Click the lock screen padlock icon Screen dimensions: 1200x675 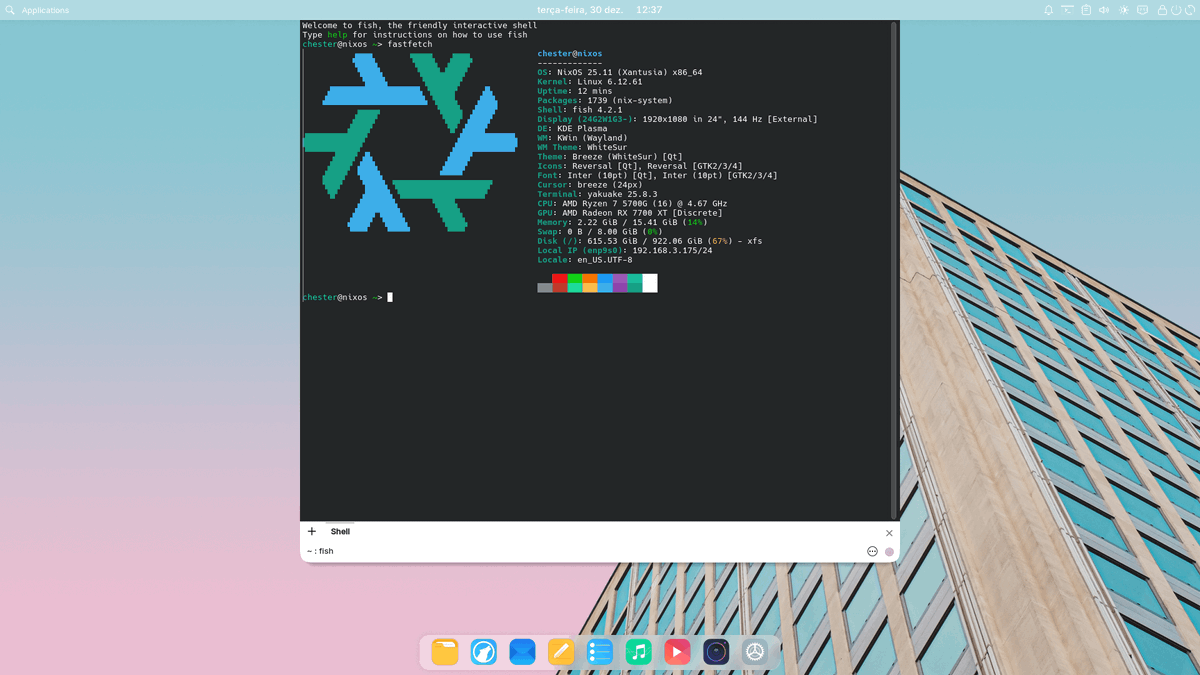point(1162,10)
